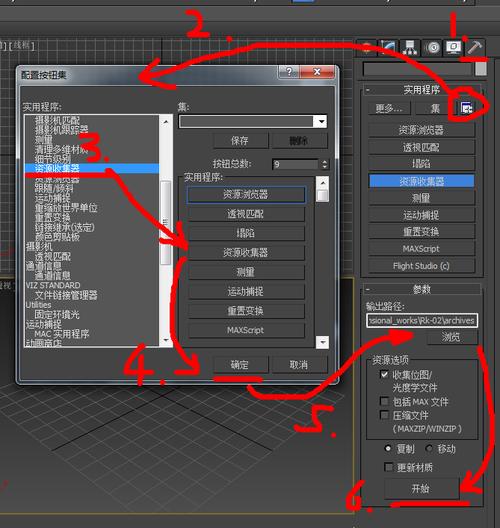Launch 透视匹配 from the command panel
The width and height of the screenshot is (500, 528).
(422, 147)
